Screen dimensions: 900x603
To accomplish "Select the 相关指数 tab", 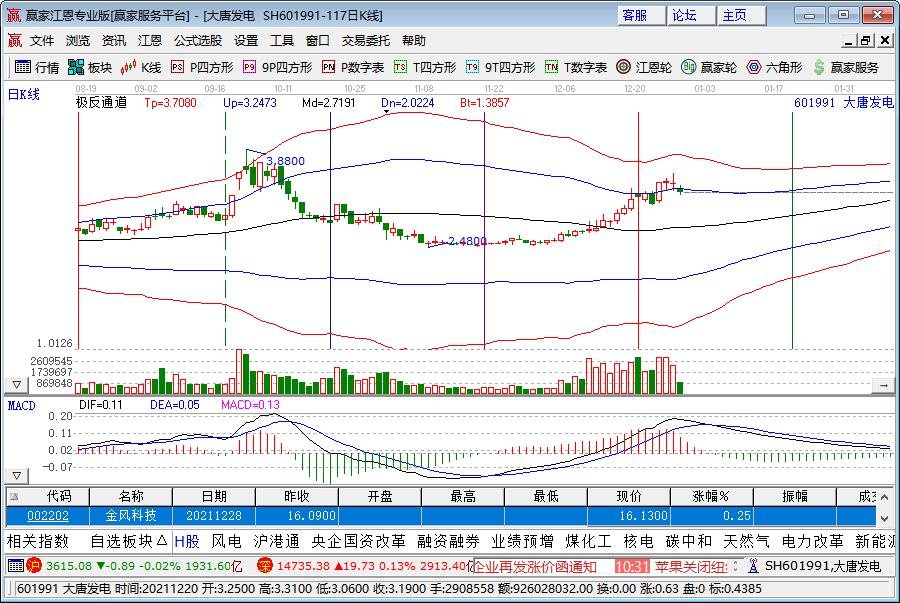I will (38, 541).
